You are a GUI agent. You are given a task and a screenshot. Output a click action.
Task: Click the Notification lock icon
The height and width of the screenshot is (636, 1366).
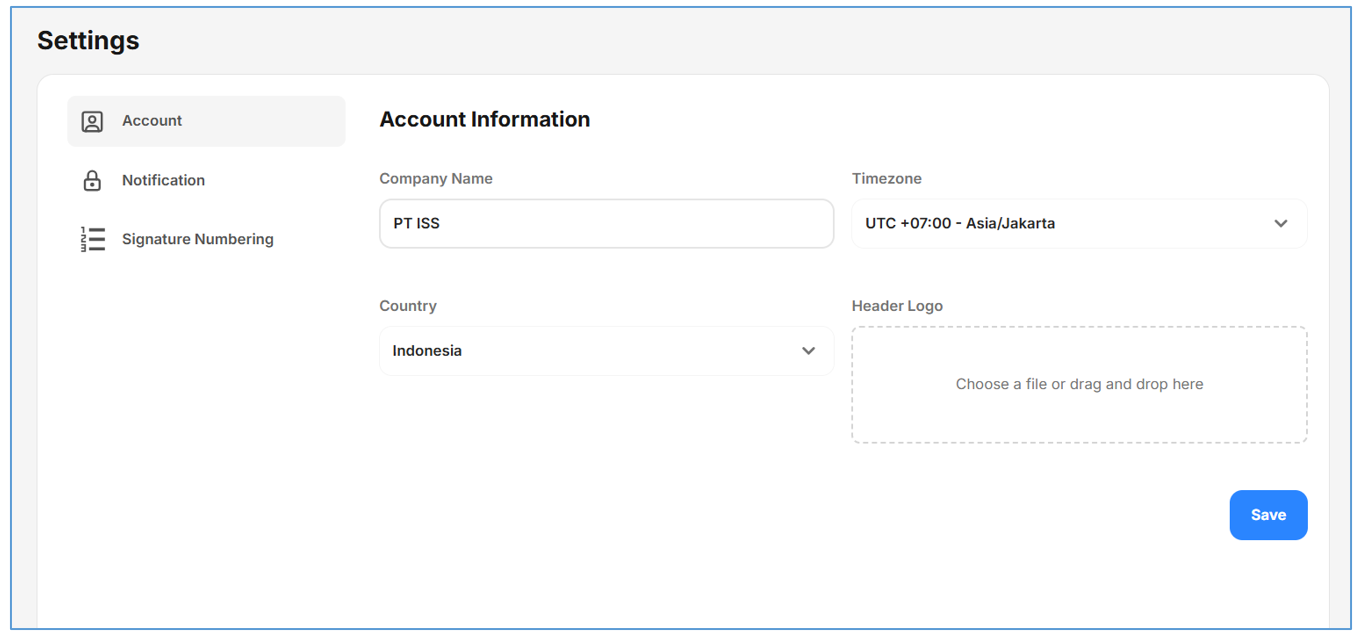(92, 181)
